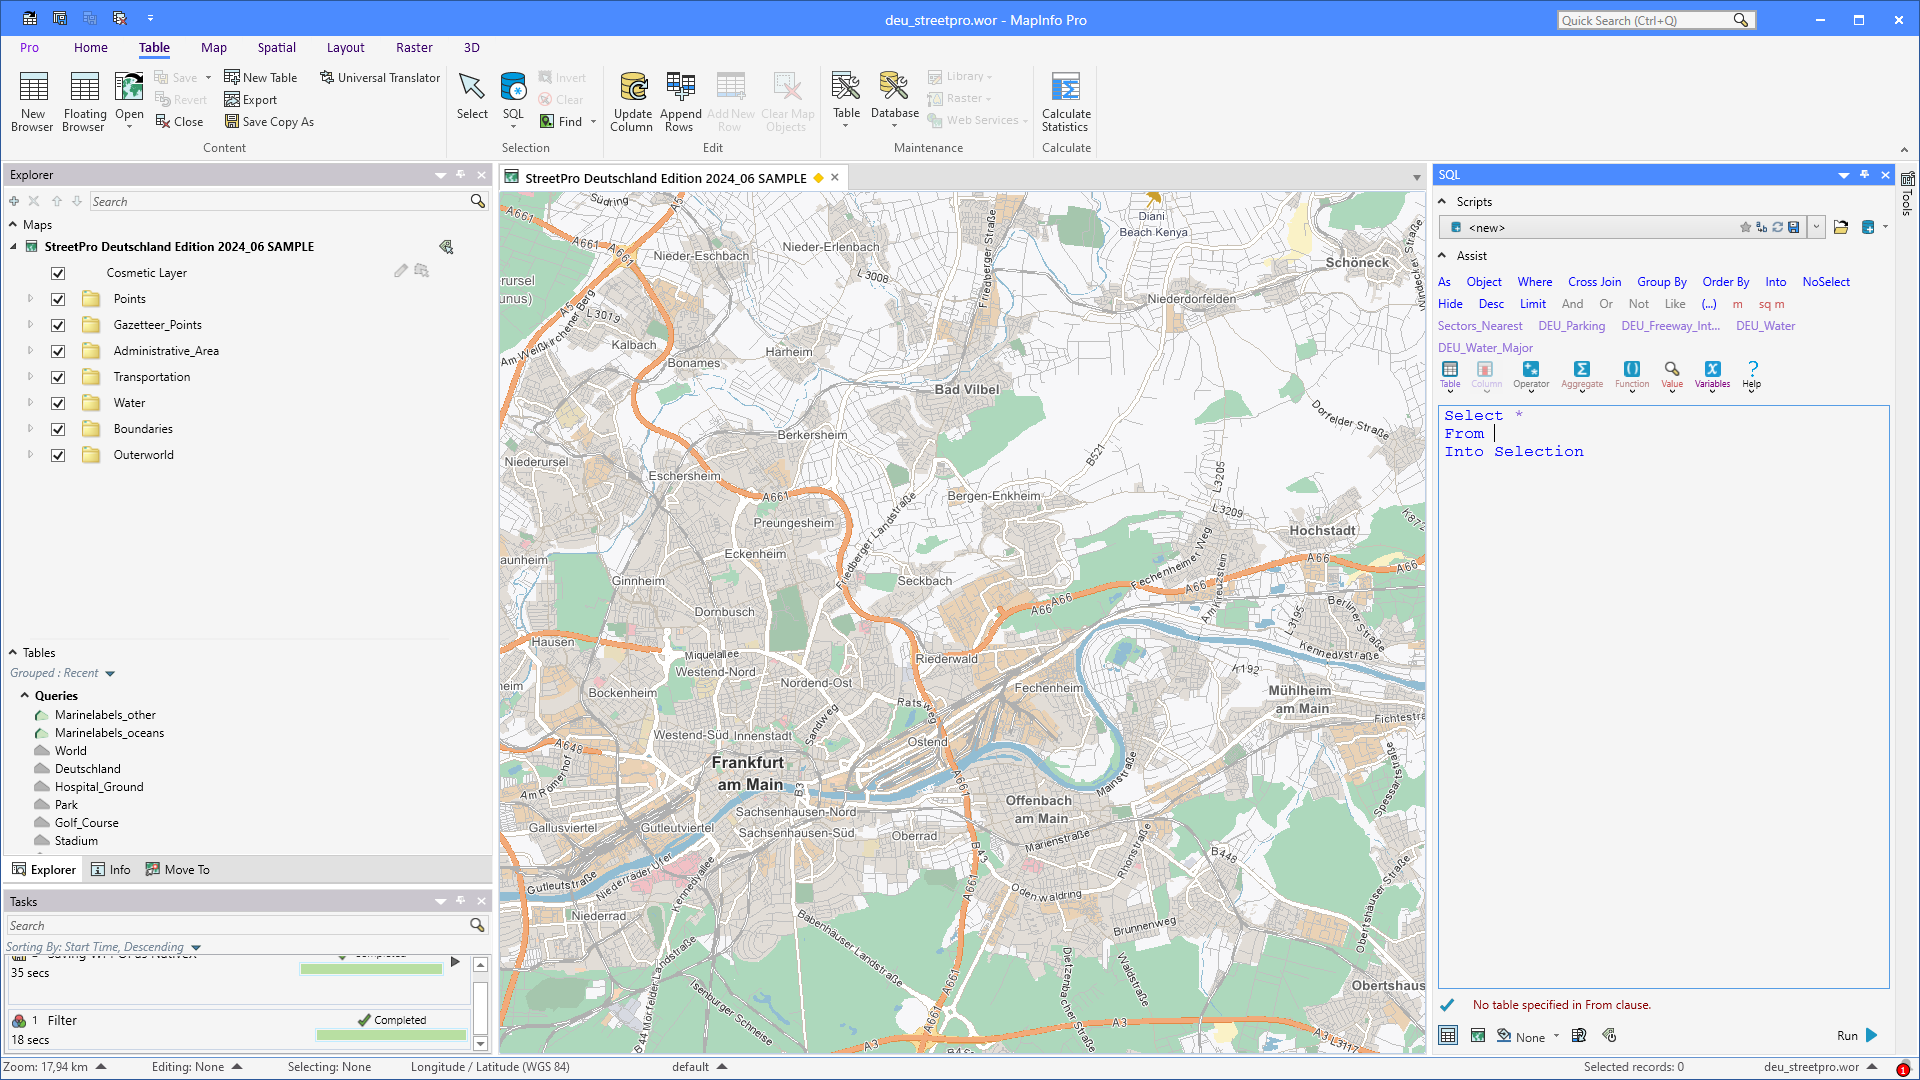Insert an Operator in the SQL assist panel

tap(1531, 375)
